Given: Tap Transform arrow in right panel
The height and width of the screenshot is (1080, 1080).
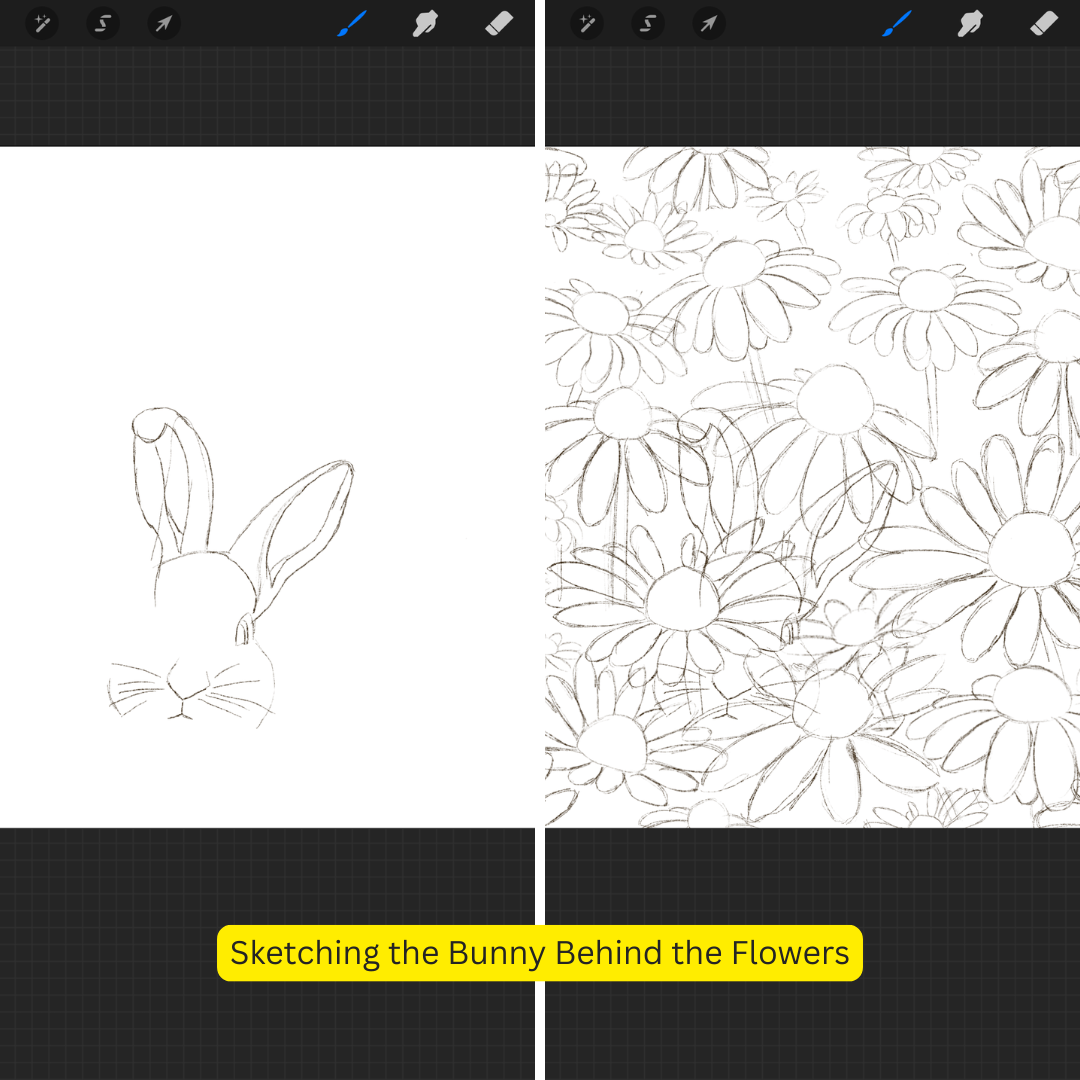Looking at the screenshot, I should pos(709,23).
